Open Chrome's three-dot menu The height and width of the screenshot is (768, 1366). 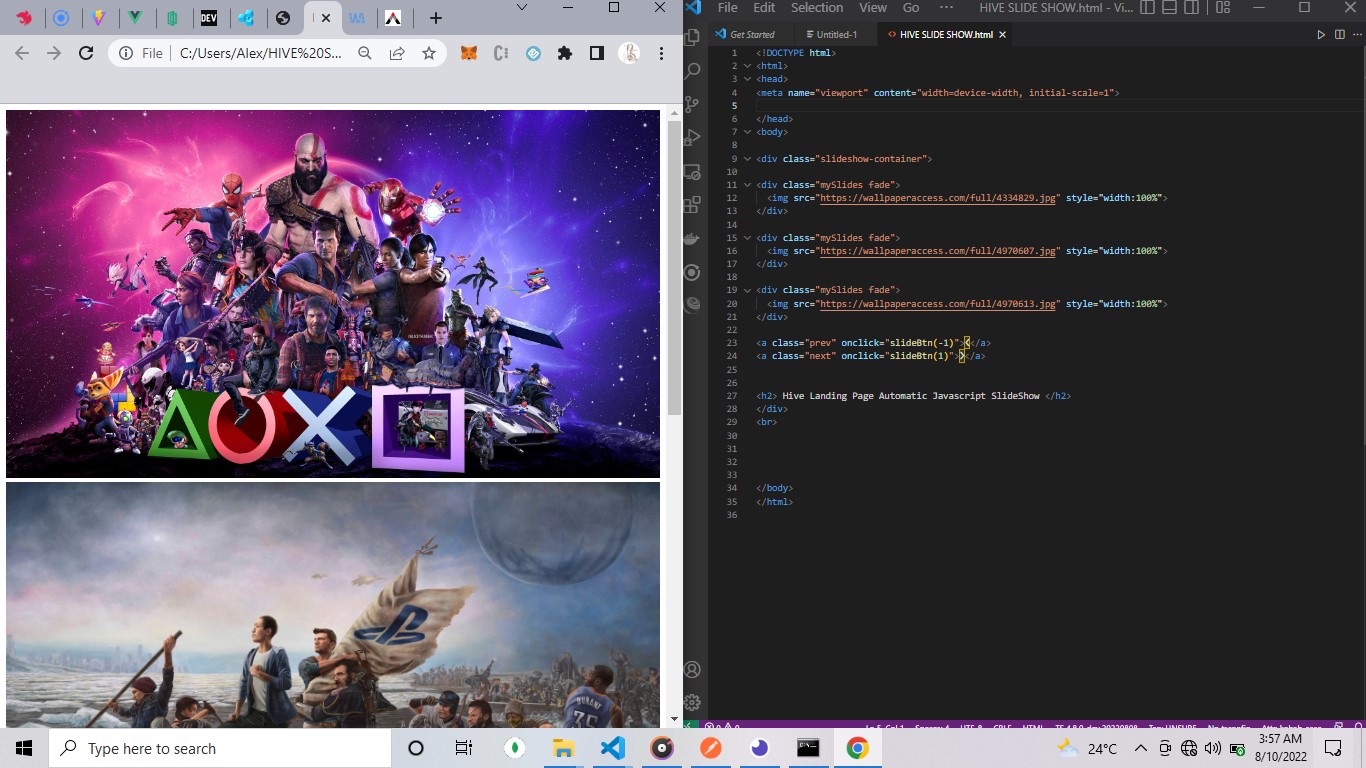point(661,53)
